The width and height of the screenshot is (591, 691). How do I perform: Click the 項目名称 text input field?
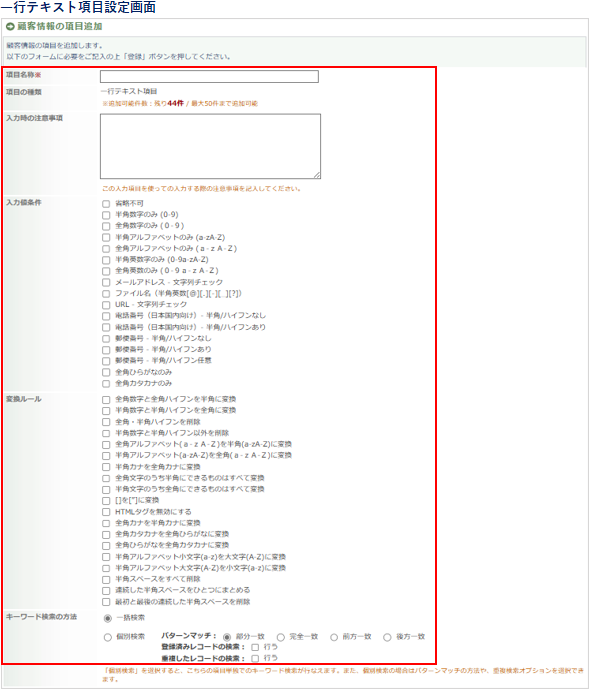[209, 77]
